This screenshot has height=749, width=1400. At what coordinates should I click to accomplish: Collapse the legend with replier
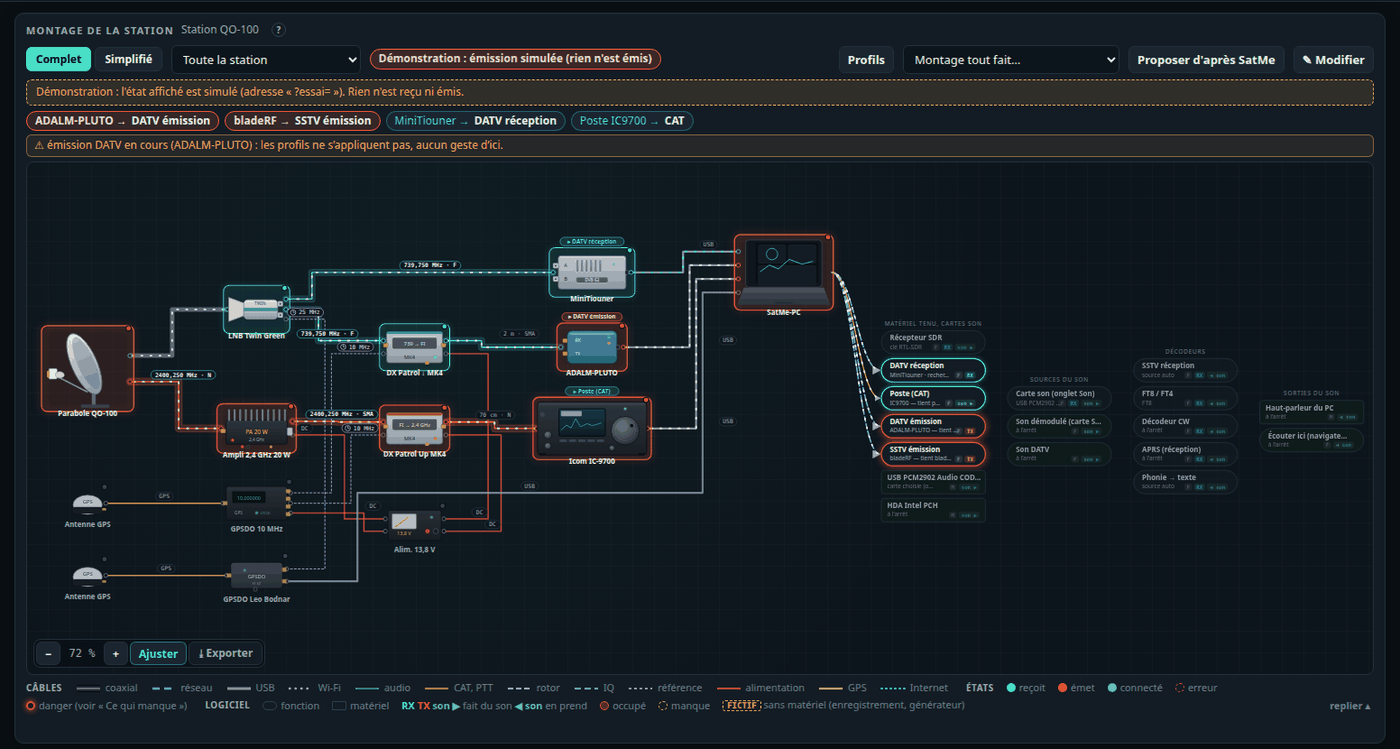pos(1350,706)
